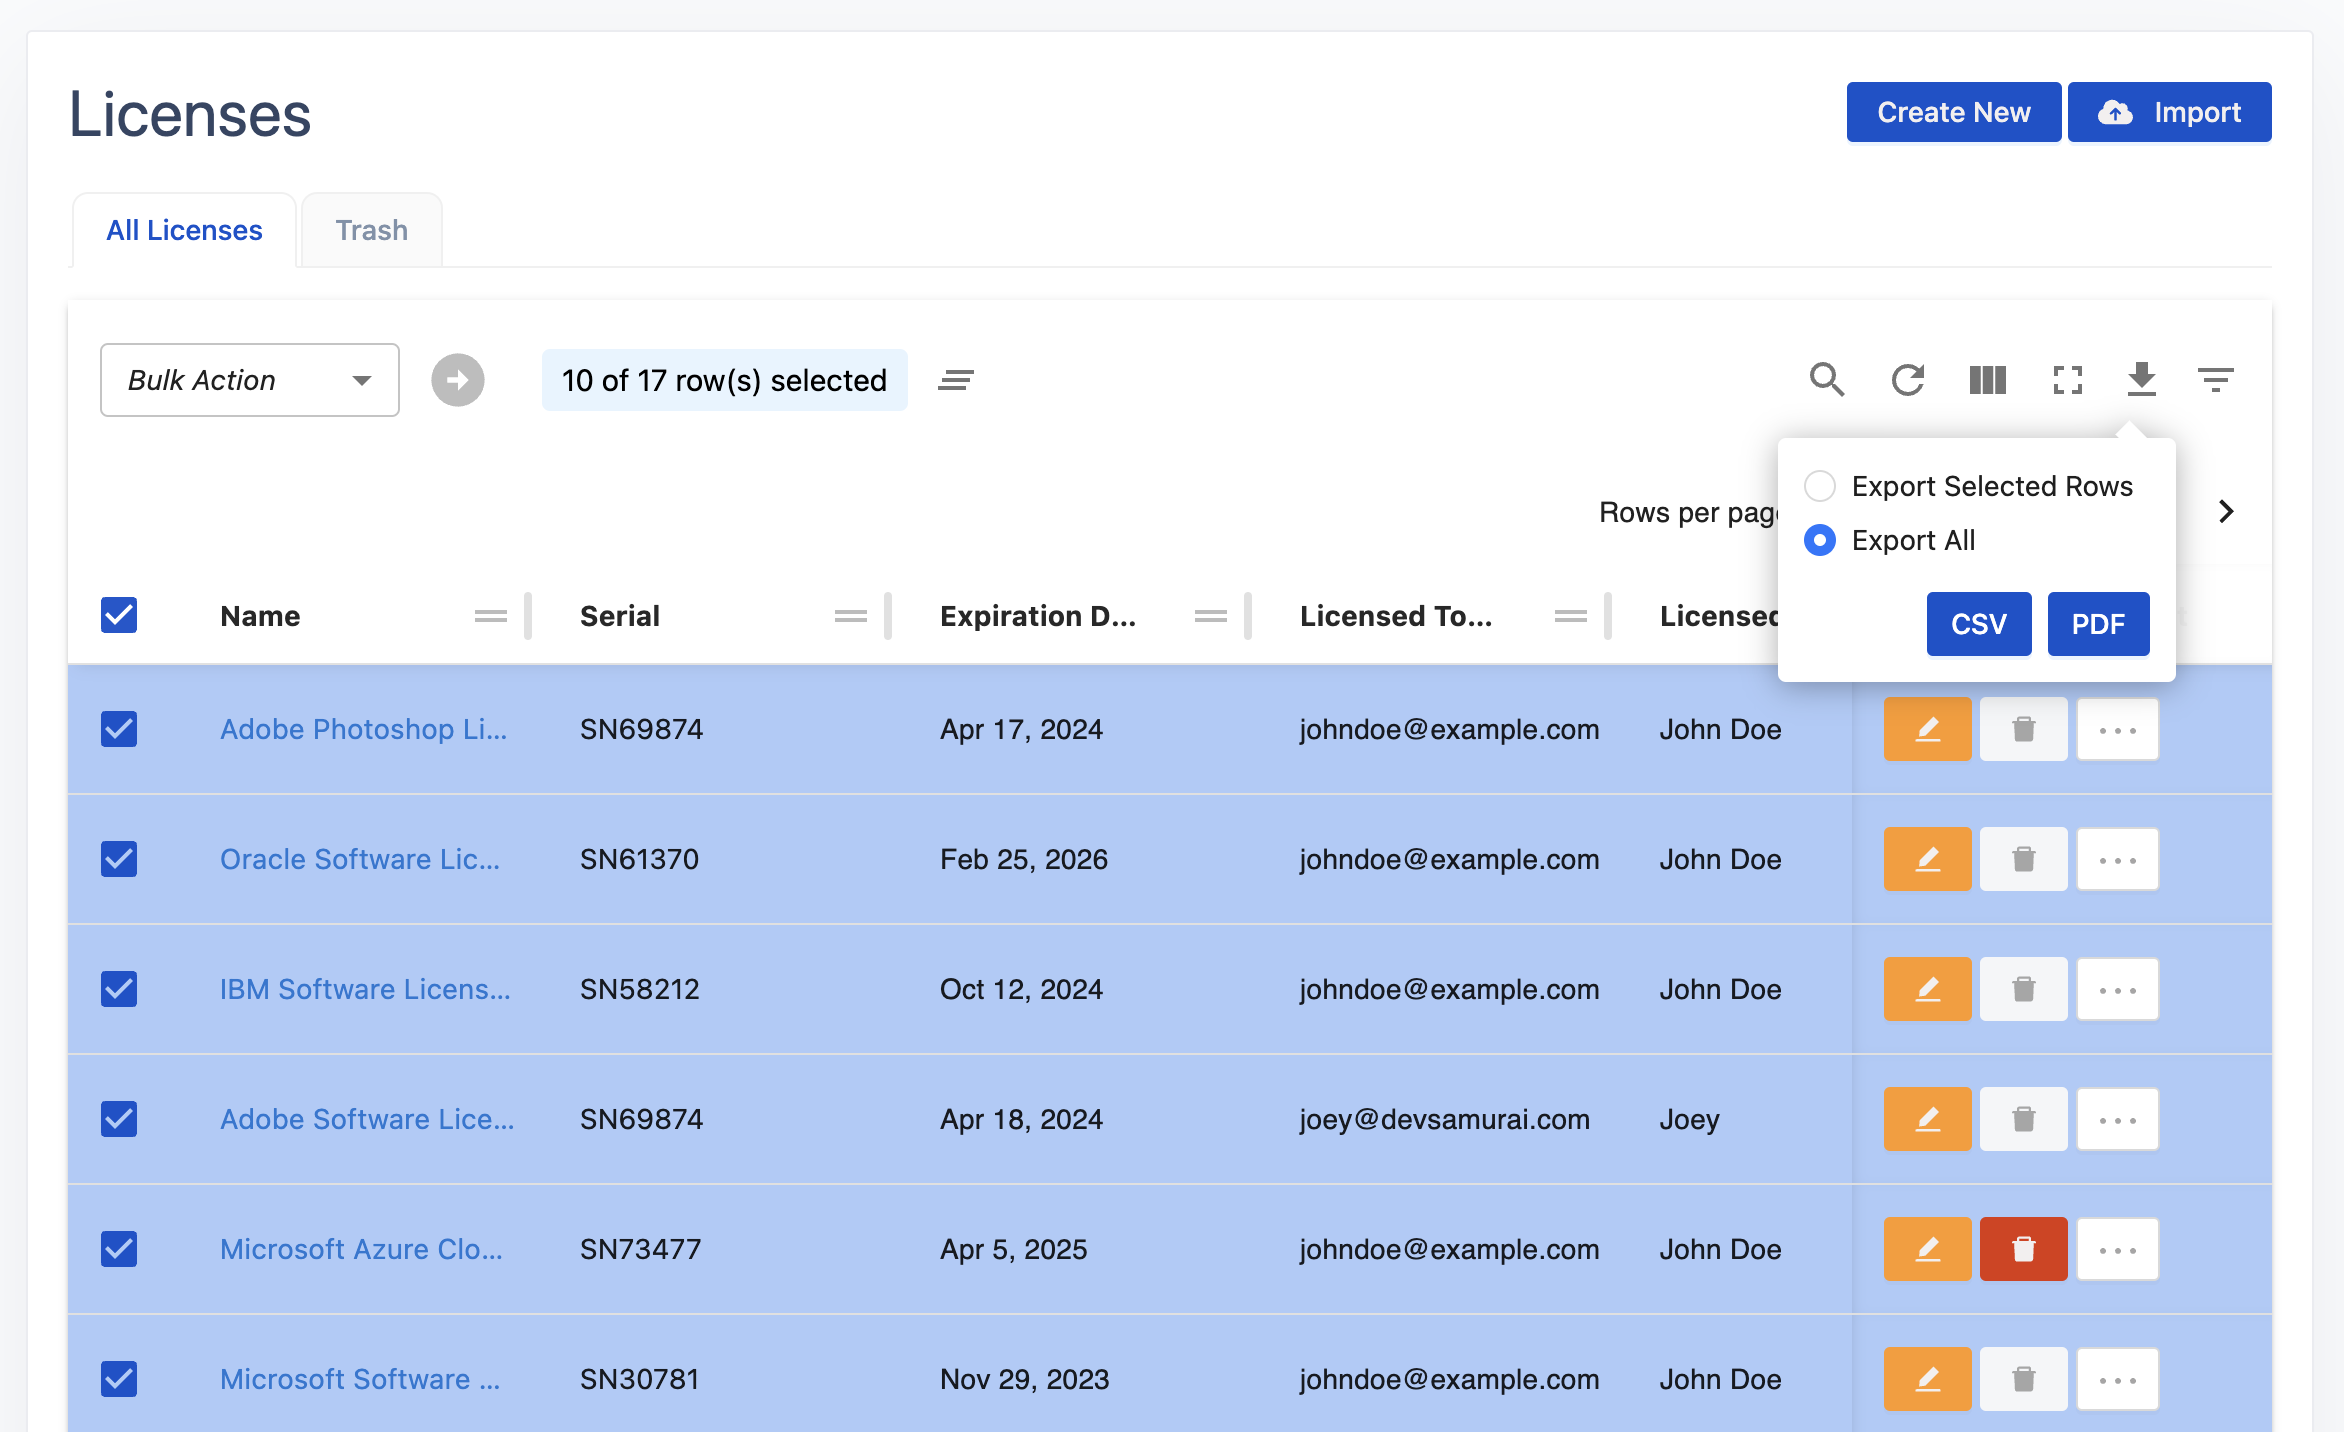The image size is (2344, 1434).
Task: Select Export Selected Rows radio option
Action: point(1820,486)
